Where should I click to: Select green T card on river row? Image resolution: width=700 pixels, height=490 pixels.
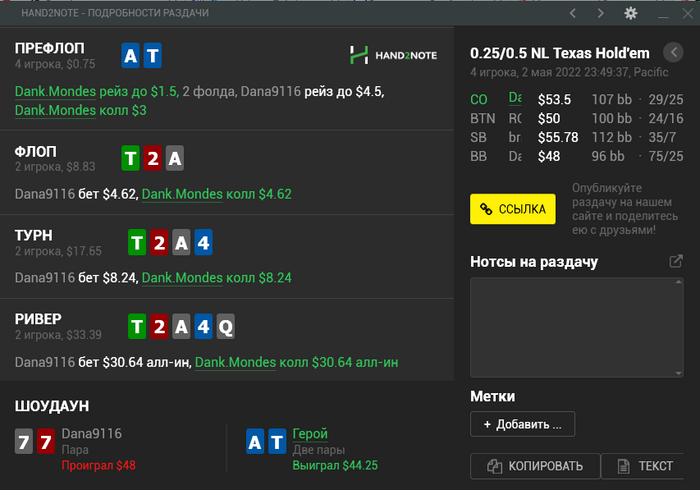coord(137,327)
